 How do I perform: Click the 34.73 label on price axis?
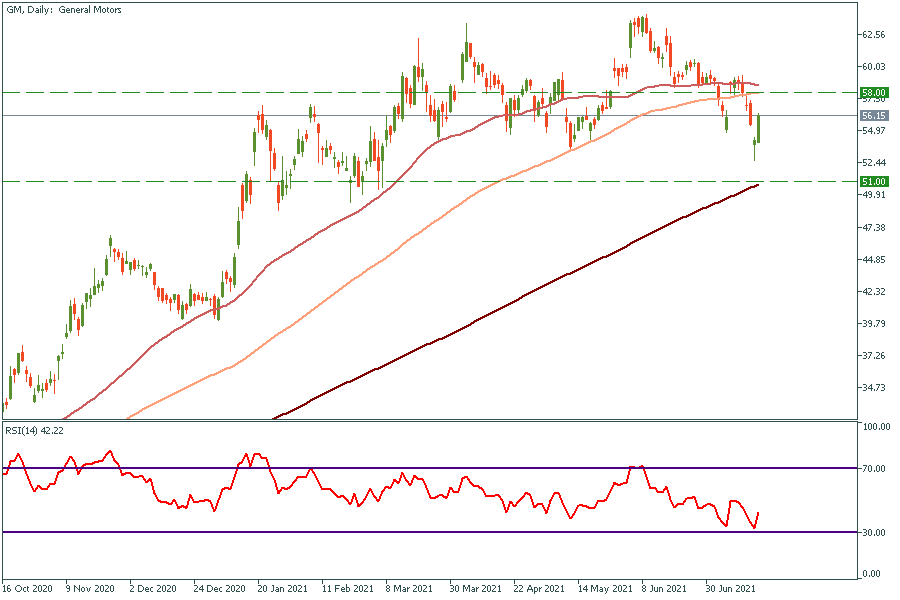tap(873, 388)
